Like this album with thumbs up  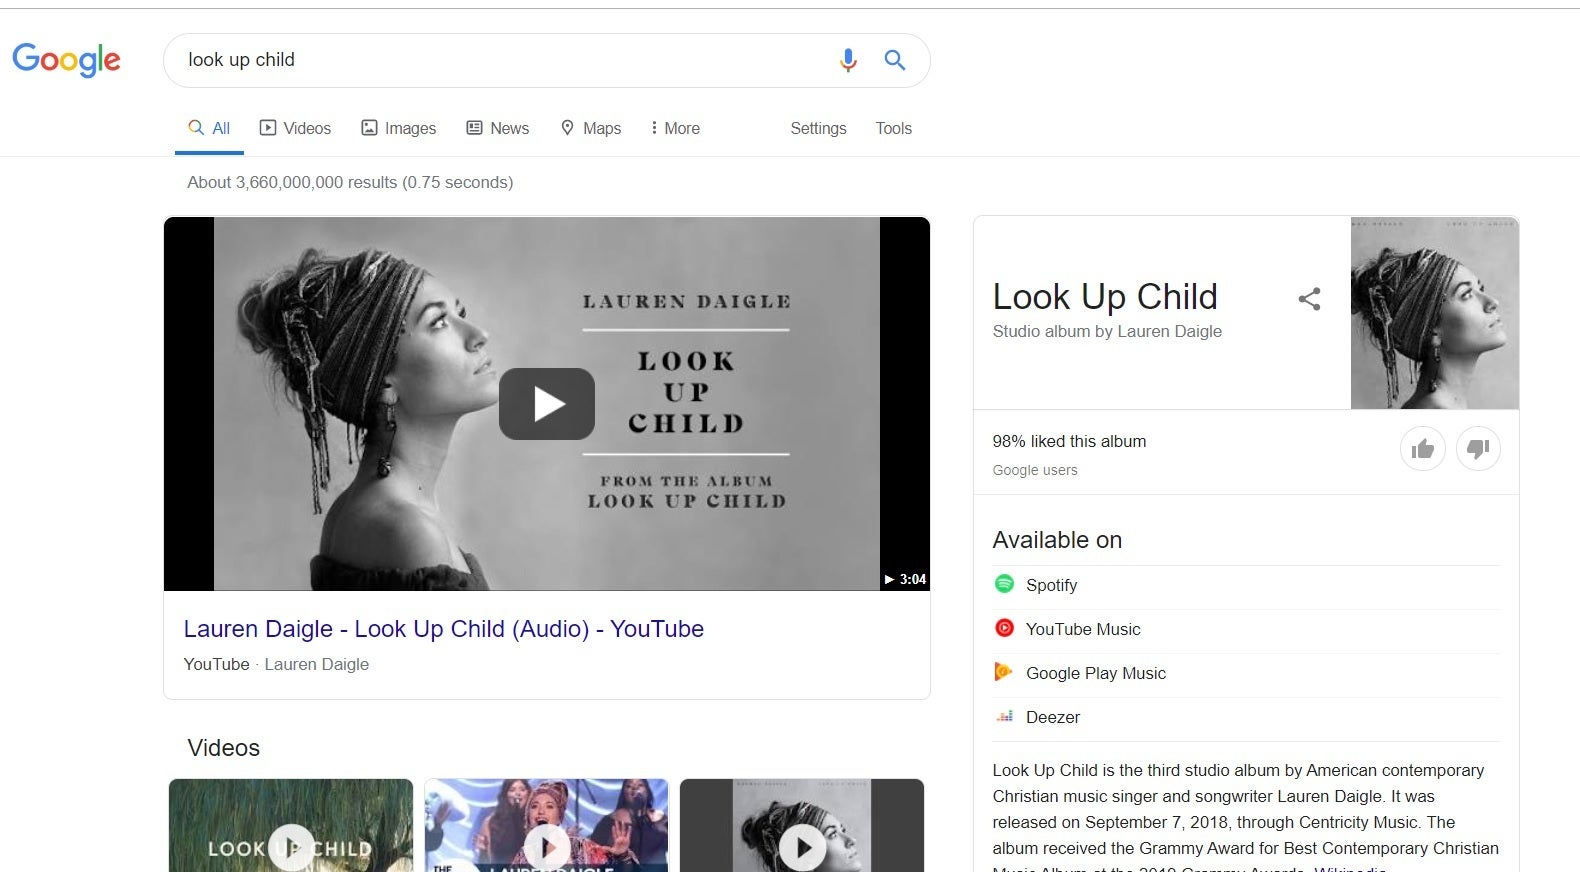[x=1423, y=449]
